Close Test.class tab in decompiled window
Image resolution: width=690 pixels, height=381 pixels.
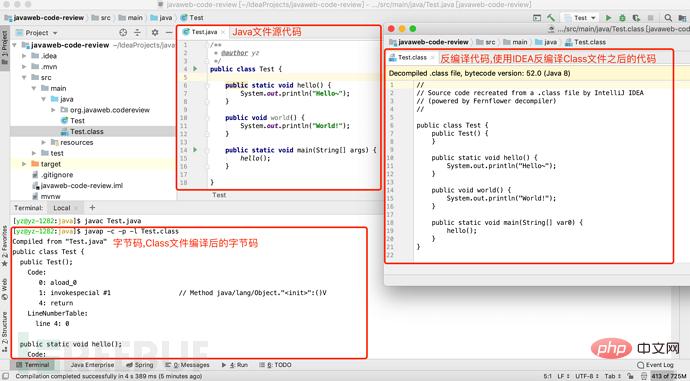432,57
